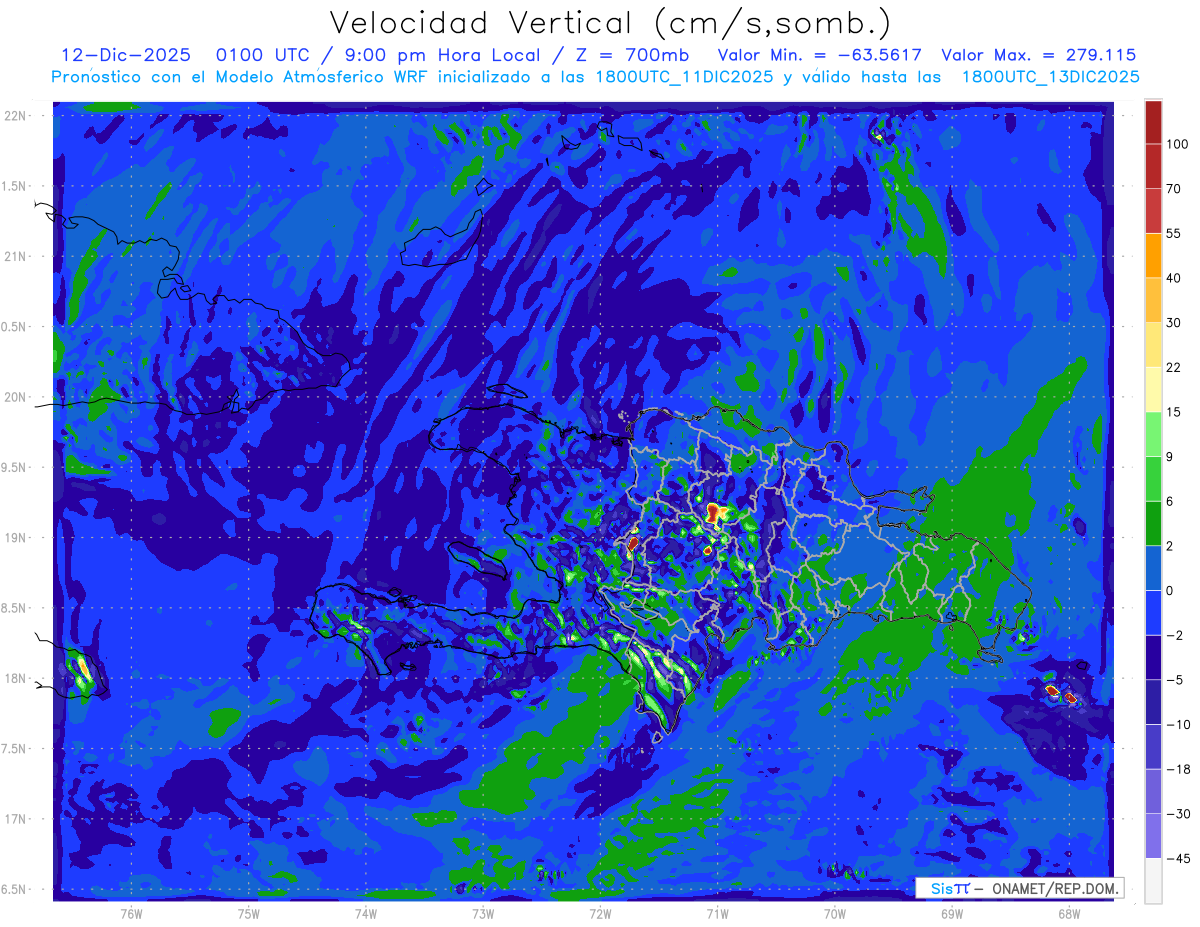Pick the colorbar swatch between -18 and -10

coord(1153,746)
